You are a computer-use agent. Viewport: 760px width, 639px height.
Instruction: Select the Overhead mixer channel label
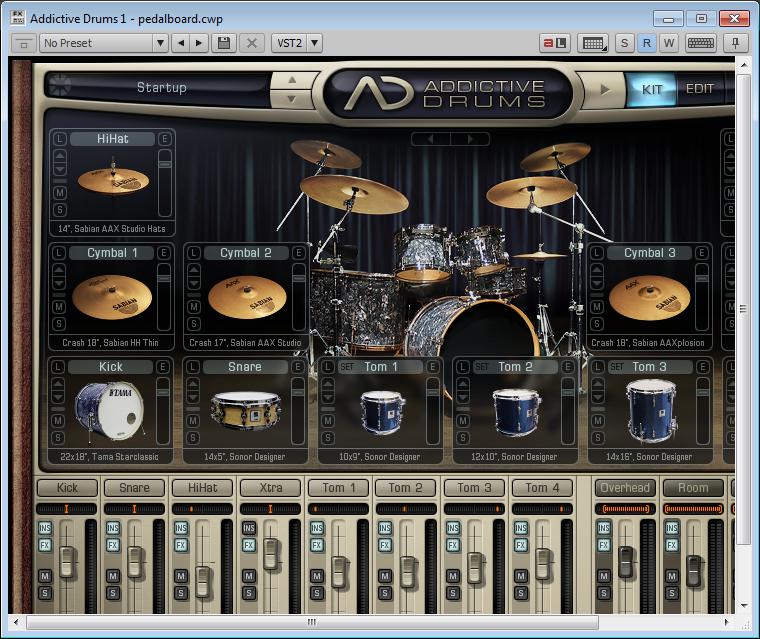click(x=625, y=488)
